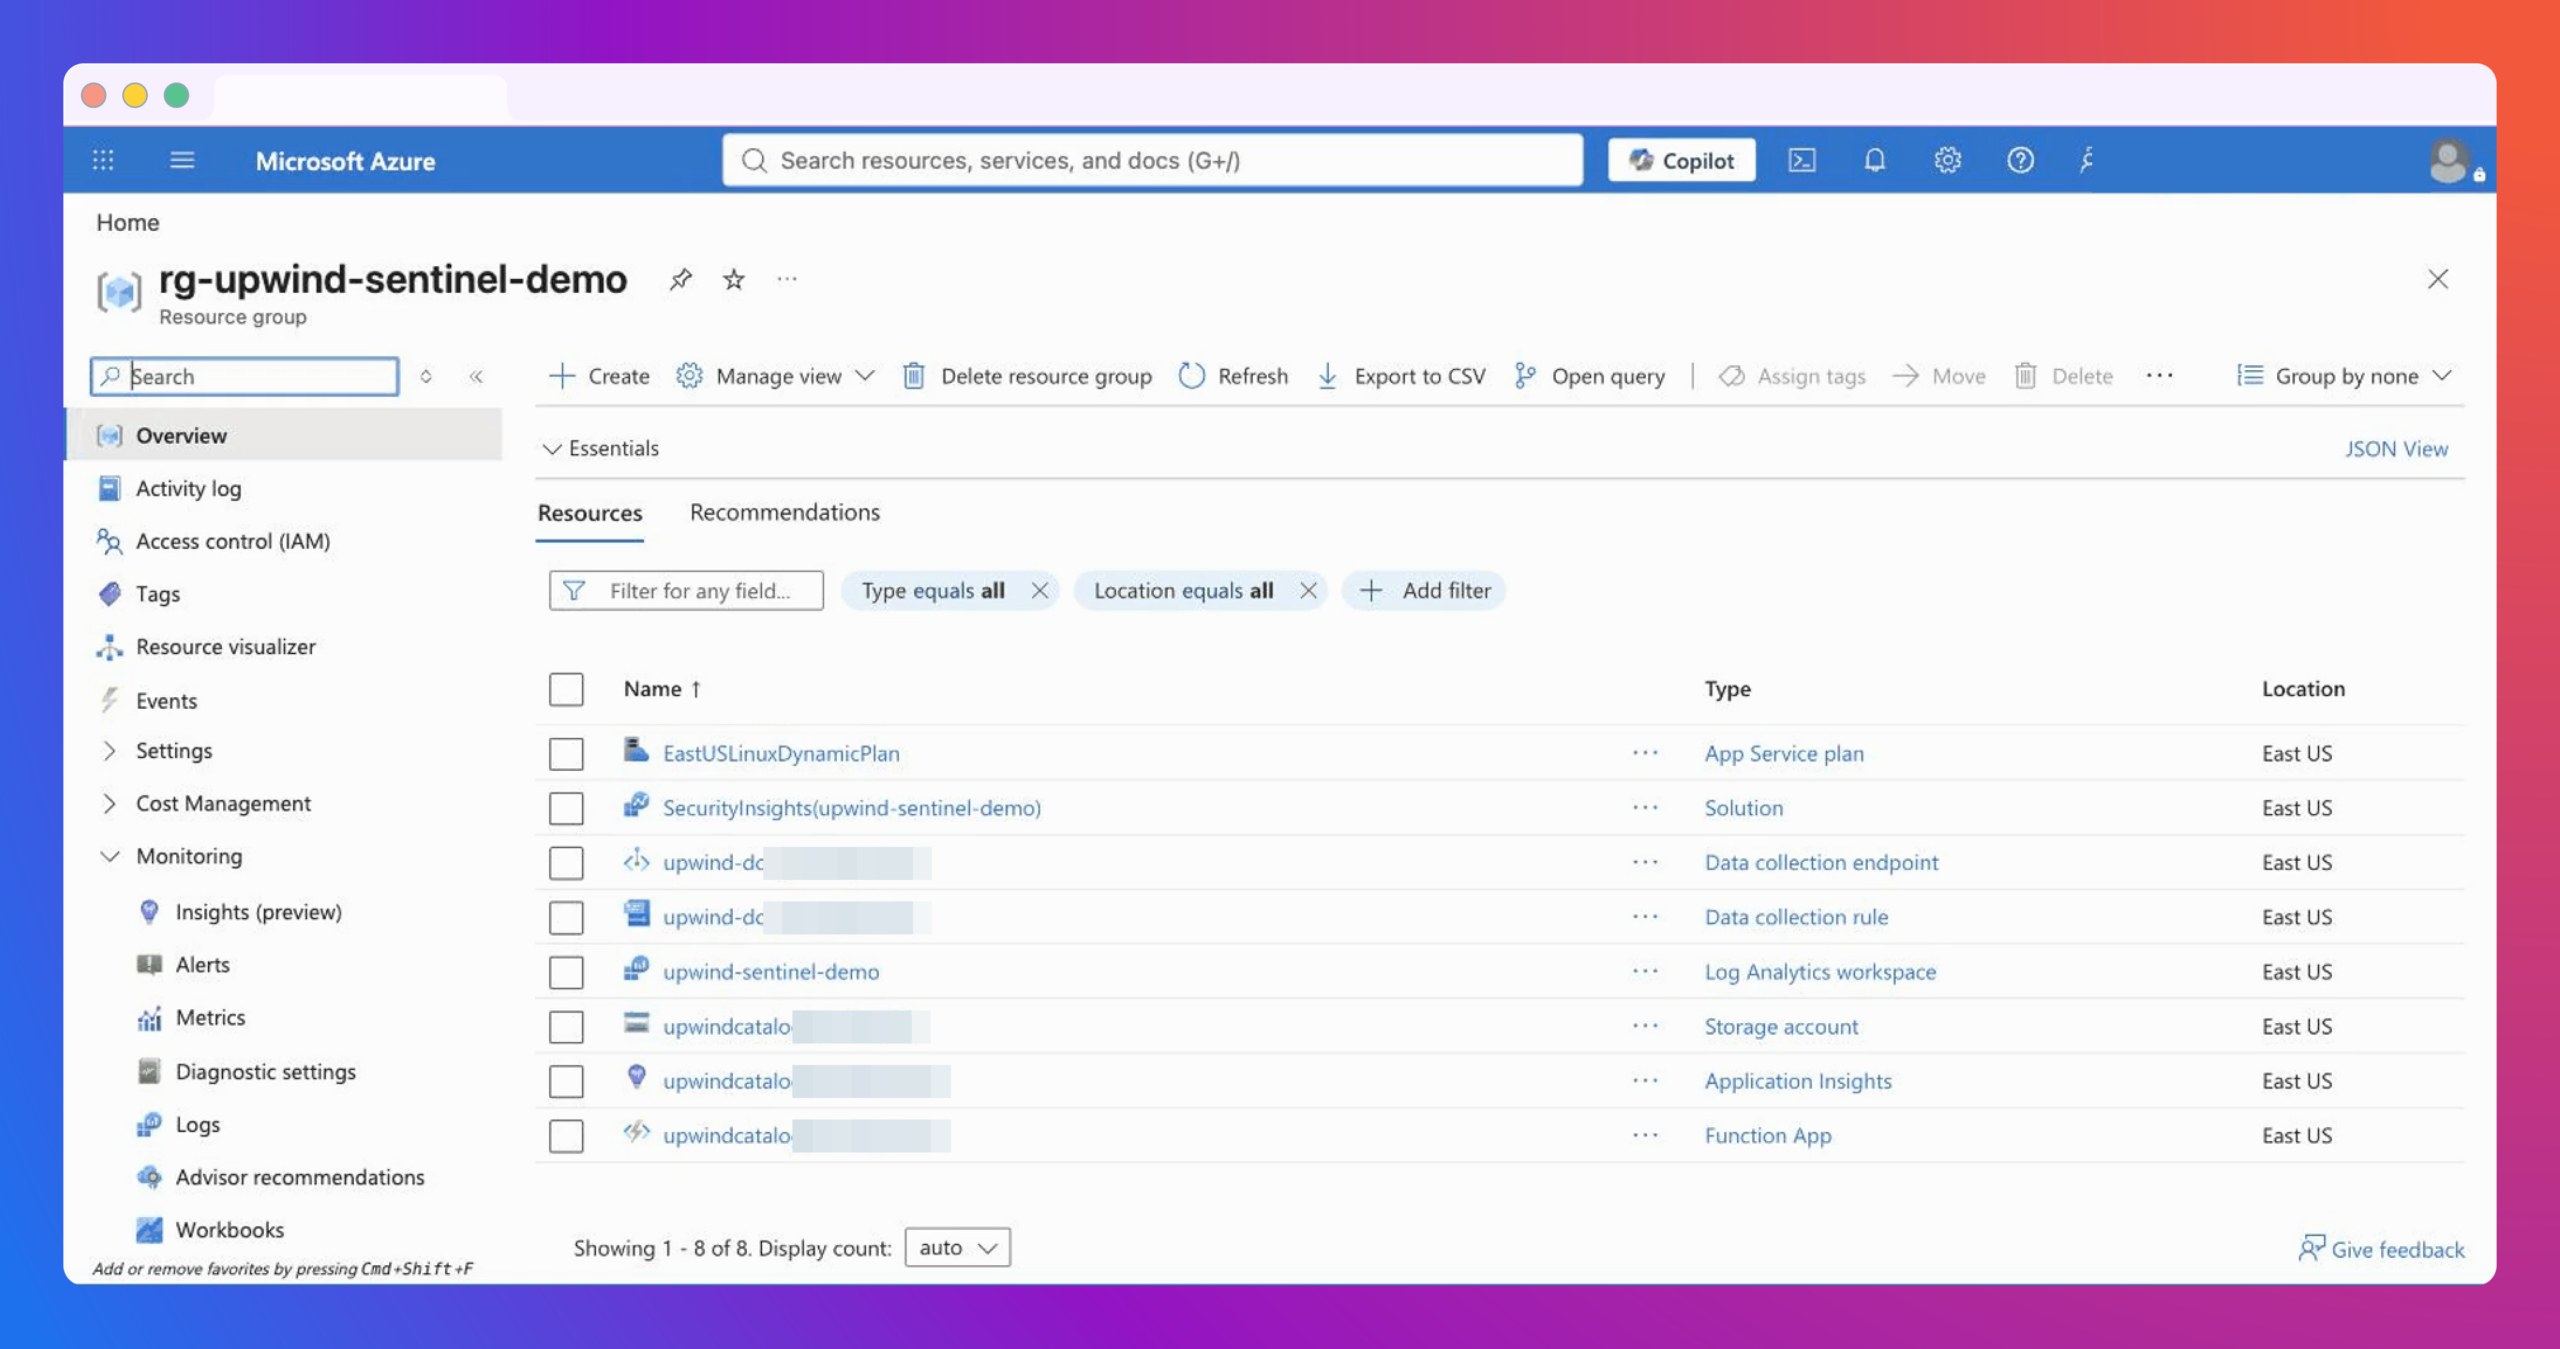Open the Display count auto dropdown
The width and height of the screenshot is (2560, 1349).
957,1248
